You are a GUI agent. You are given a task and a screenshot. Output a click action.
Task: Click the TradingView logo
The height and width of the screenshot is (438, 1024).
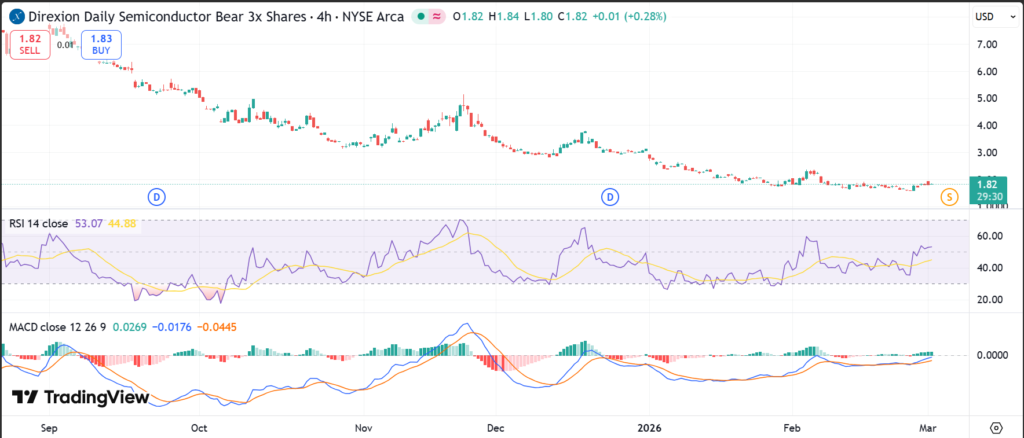[x=80, y=397]
